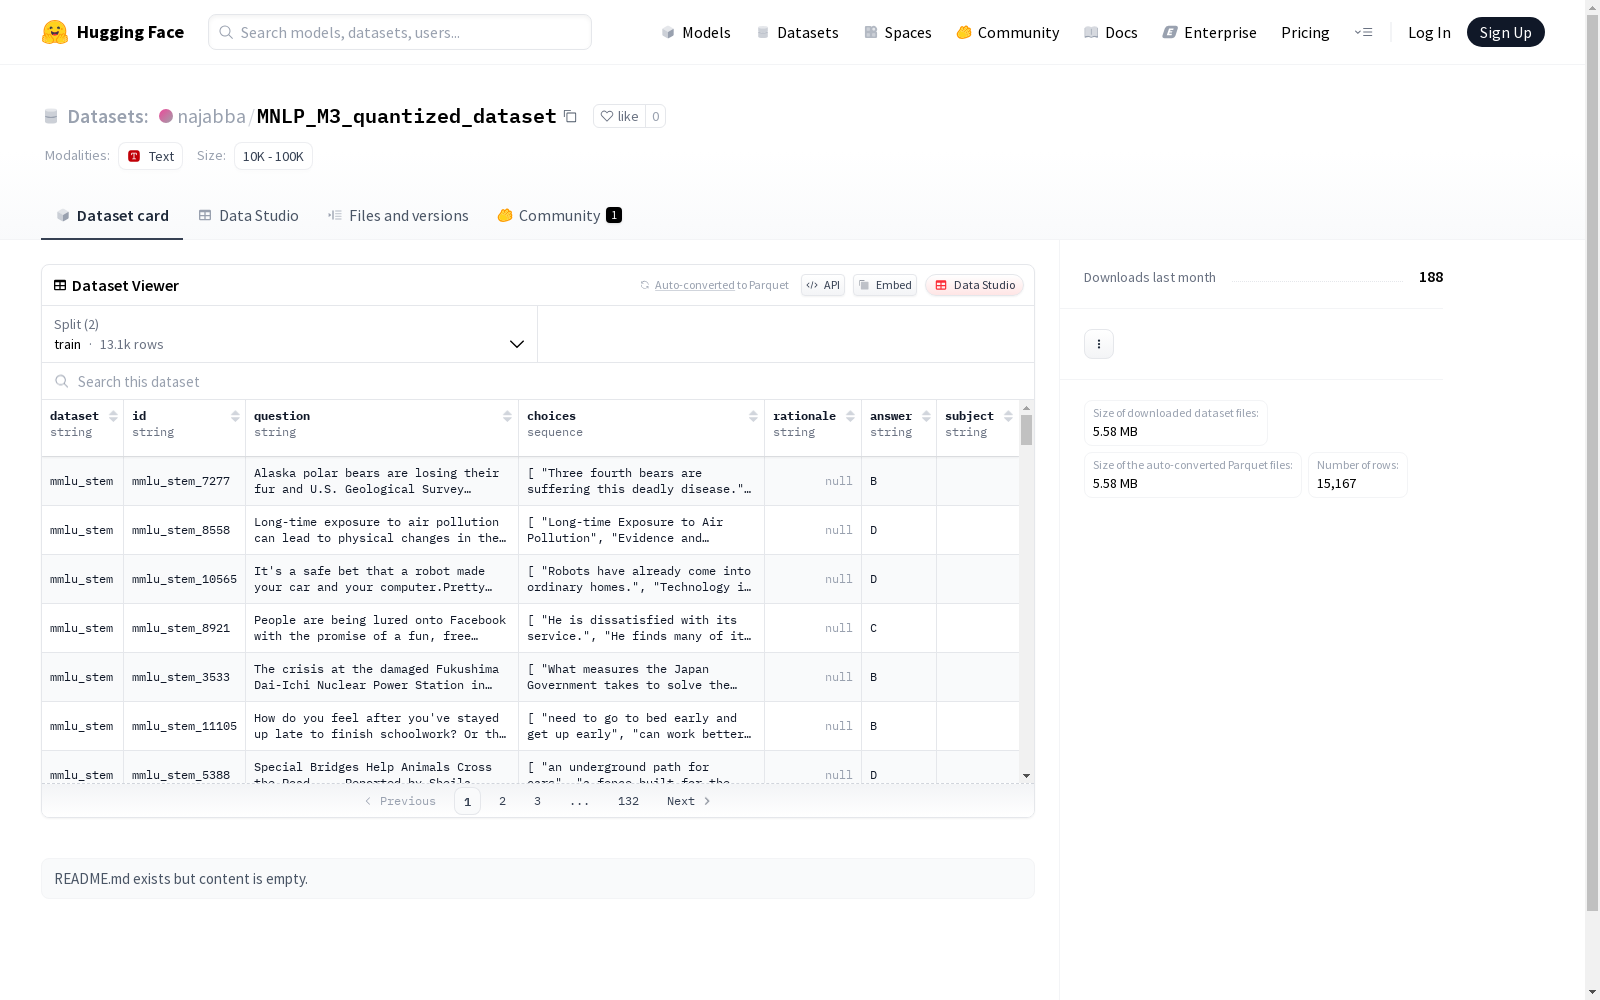Viewport: 1600px width, 1000px height.
Task: Expand the Split train dropdown
Action: pyautogui.click(x=289, y=334)
